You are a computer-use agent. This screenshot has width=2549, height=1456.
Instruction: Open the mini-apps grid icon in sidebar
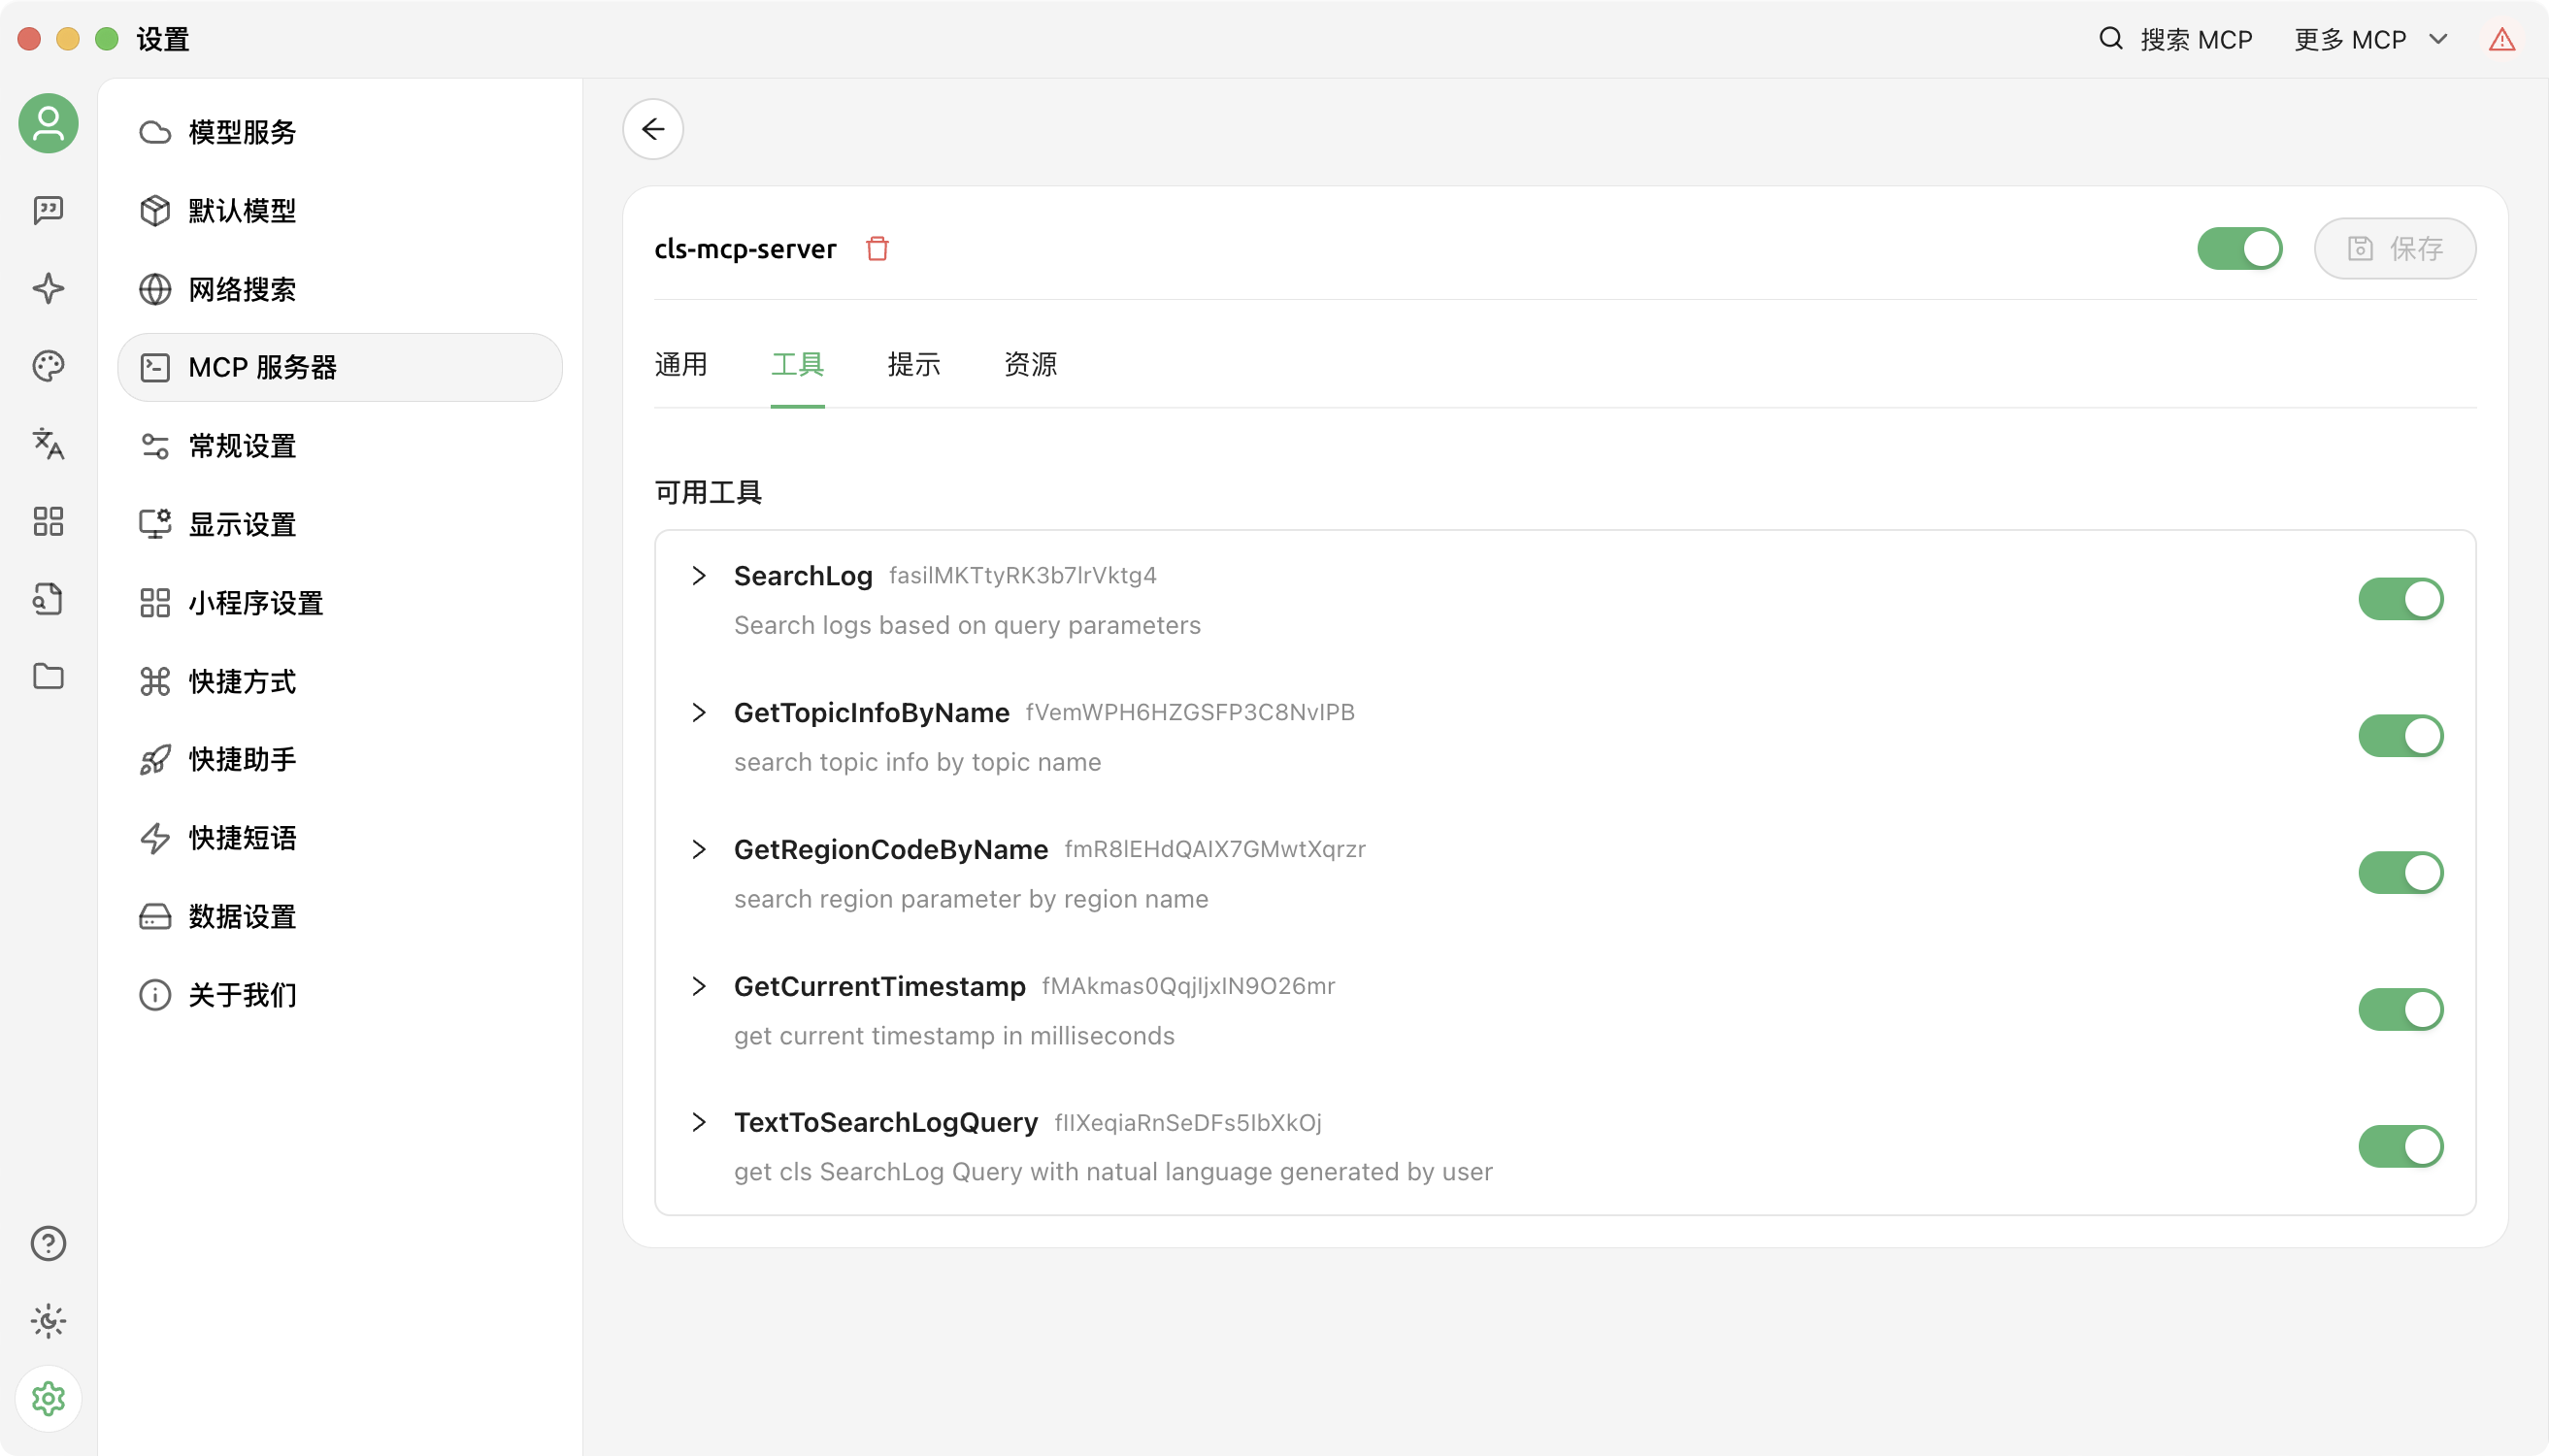pyautogui.click(x=48, y=521)
